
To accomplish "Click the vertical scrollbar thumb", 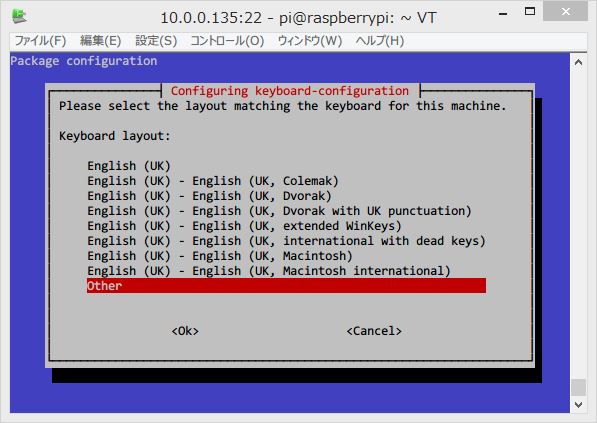I will coord(578,388).
